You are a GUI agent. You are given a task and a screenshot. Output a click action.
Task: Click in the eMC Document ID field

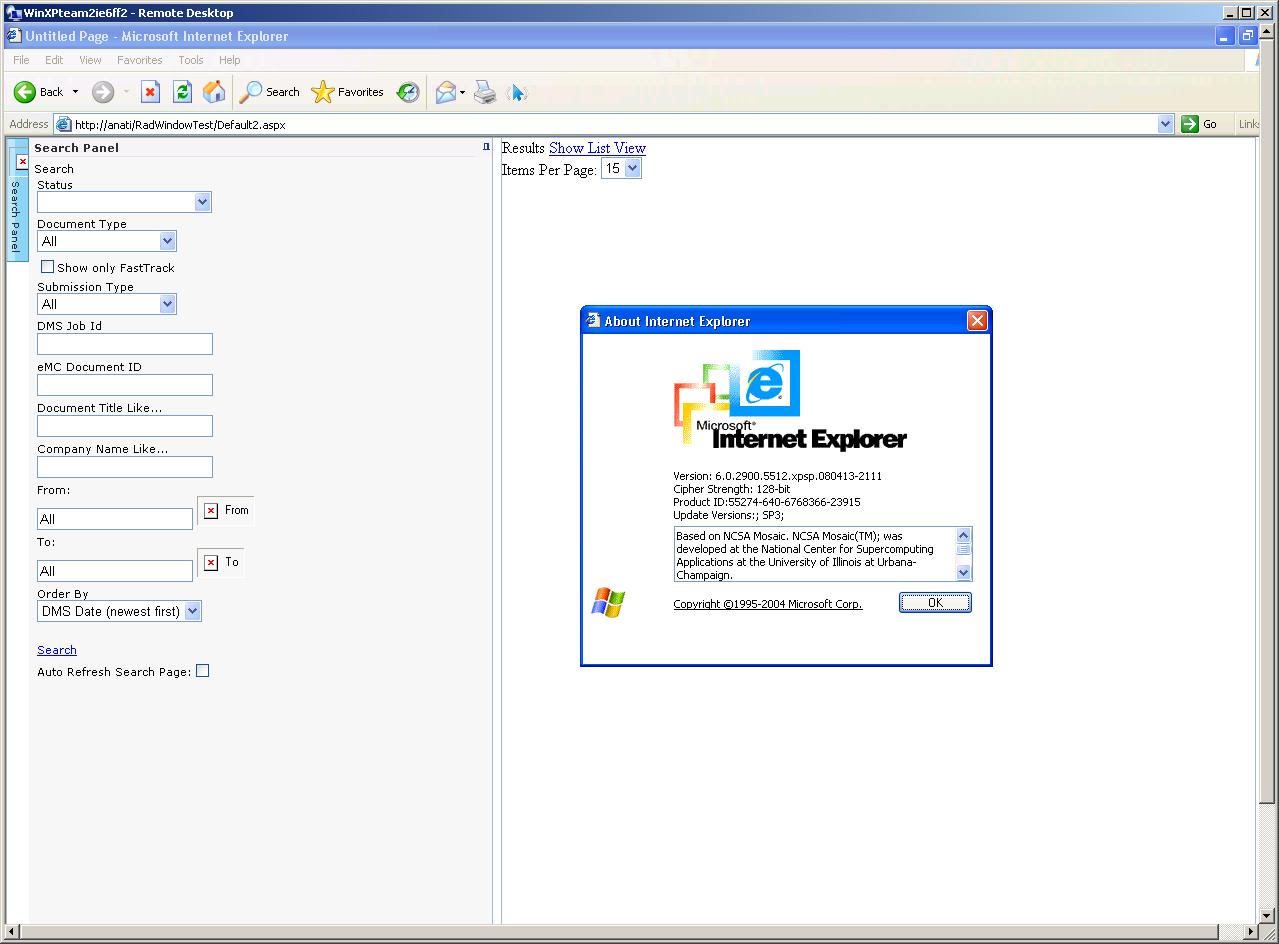[x=125, y=385]
